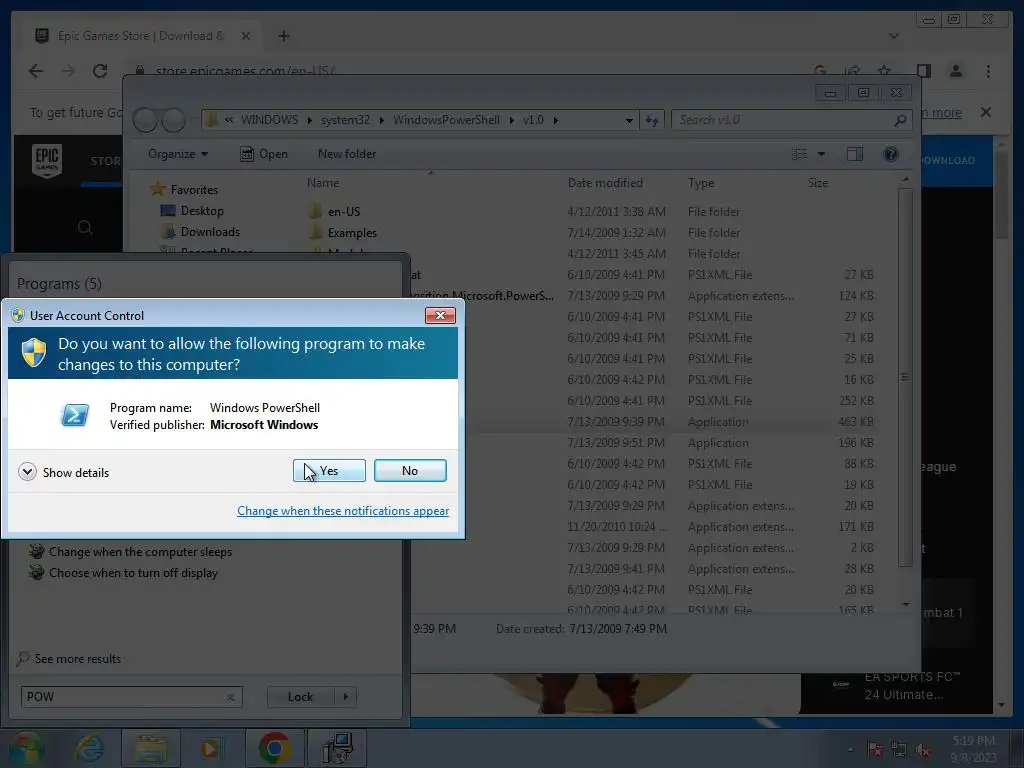1024x768 pixels.
Task: Select the Epic Games Store tab
Action: click(x=143, y=35)
